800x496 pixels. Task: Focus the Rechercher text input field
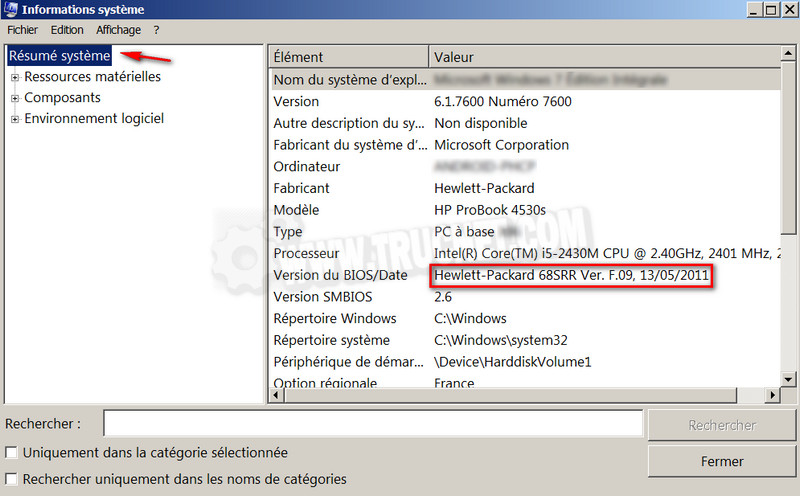[372, 424]
